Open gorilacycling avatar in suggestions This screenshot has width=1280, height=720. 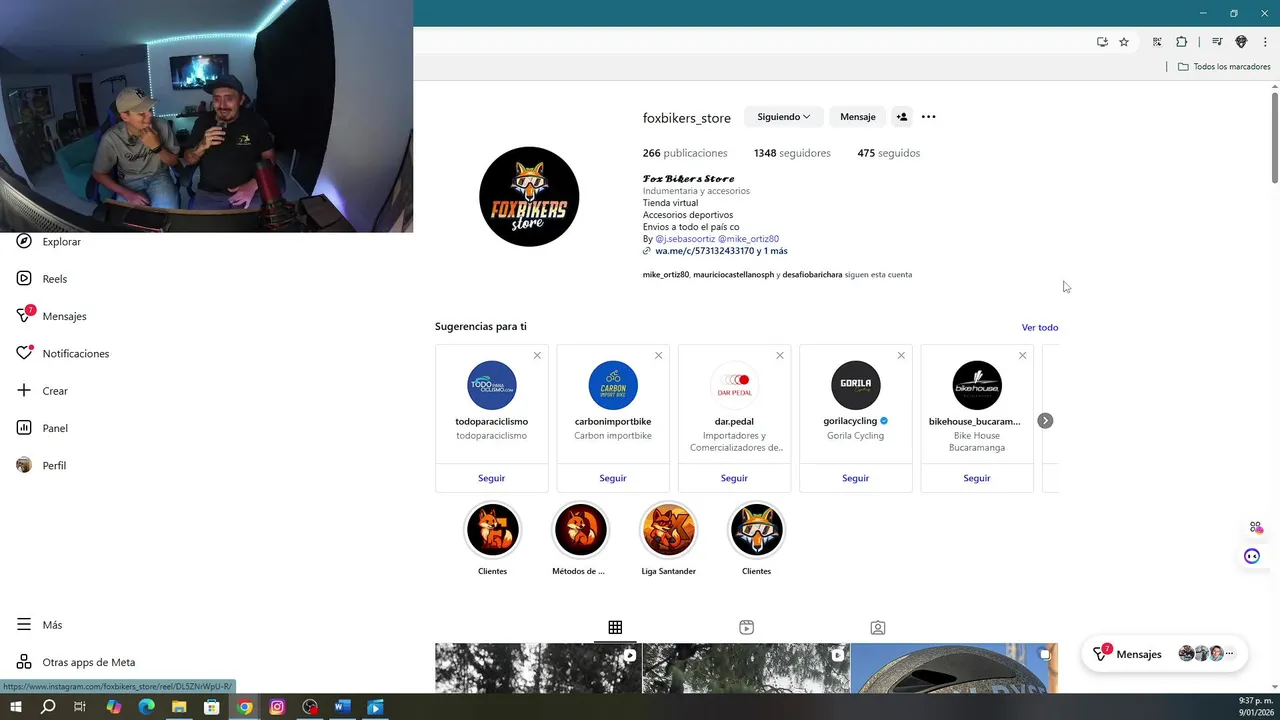[856, 385]
